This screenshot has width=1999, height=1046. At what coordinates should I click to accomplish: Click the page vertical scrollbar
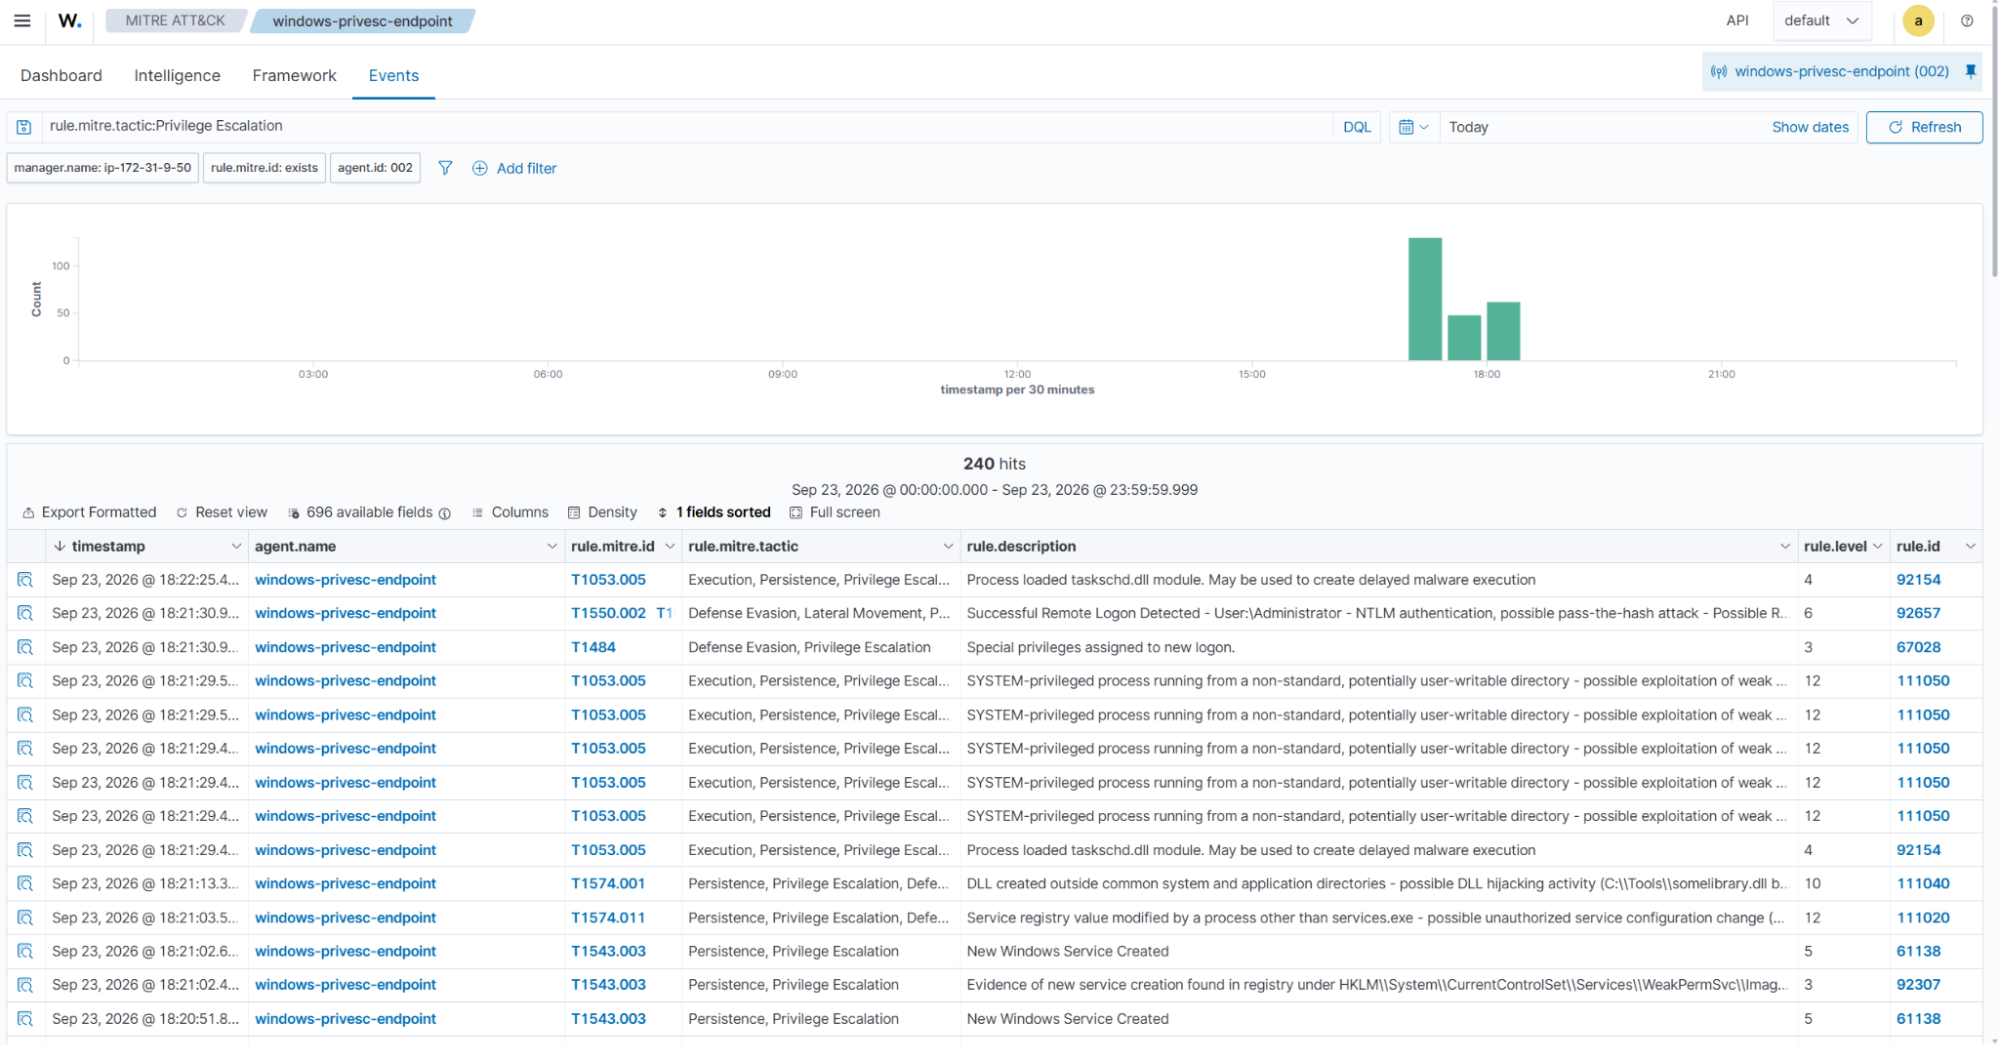pos(1994,140)
